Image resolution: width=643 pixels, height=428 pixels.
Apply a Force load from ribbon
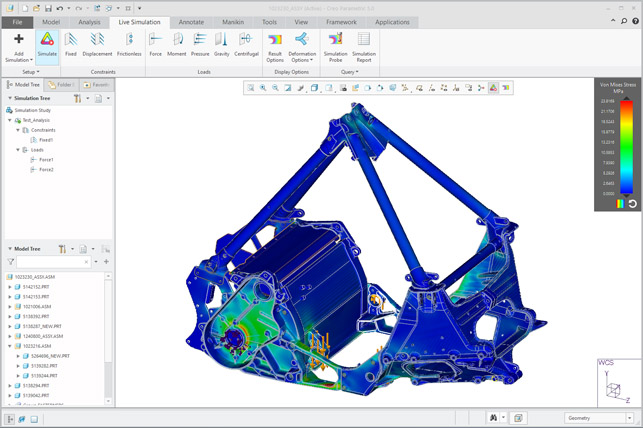pyautogui.click(x=155, y=44)
